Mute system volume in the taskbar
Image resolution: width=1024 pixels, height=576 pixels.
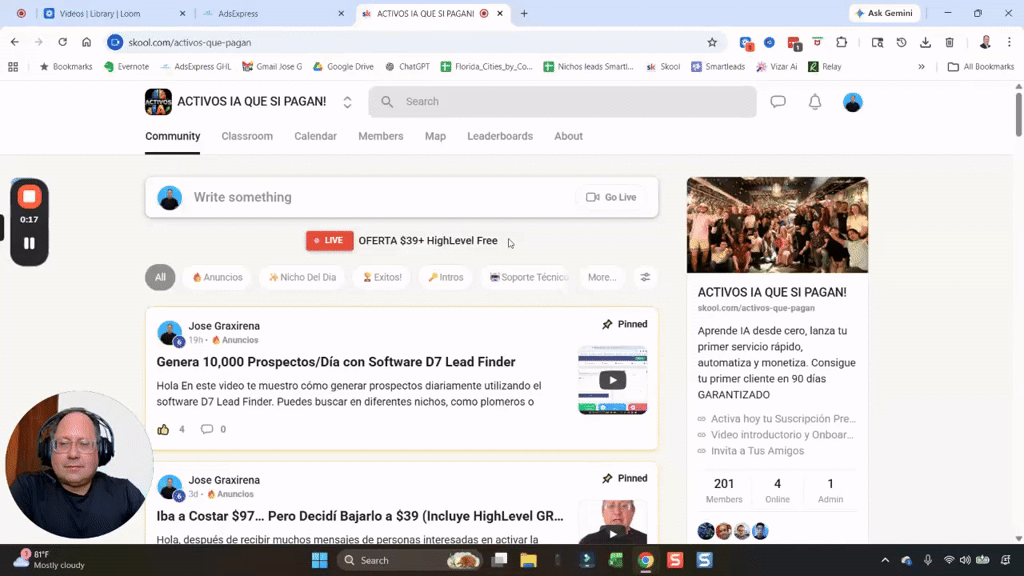(x=964, y=560)
